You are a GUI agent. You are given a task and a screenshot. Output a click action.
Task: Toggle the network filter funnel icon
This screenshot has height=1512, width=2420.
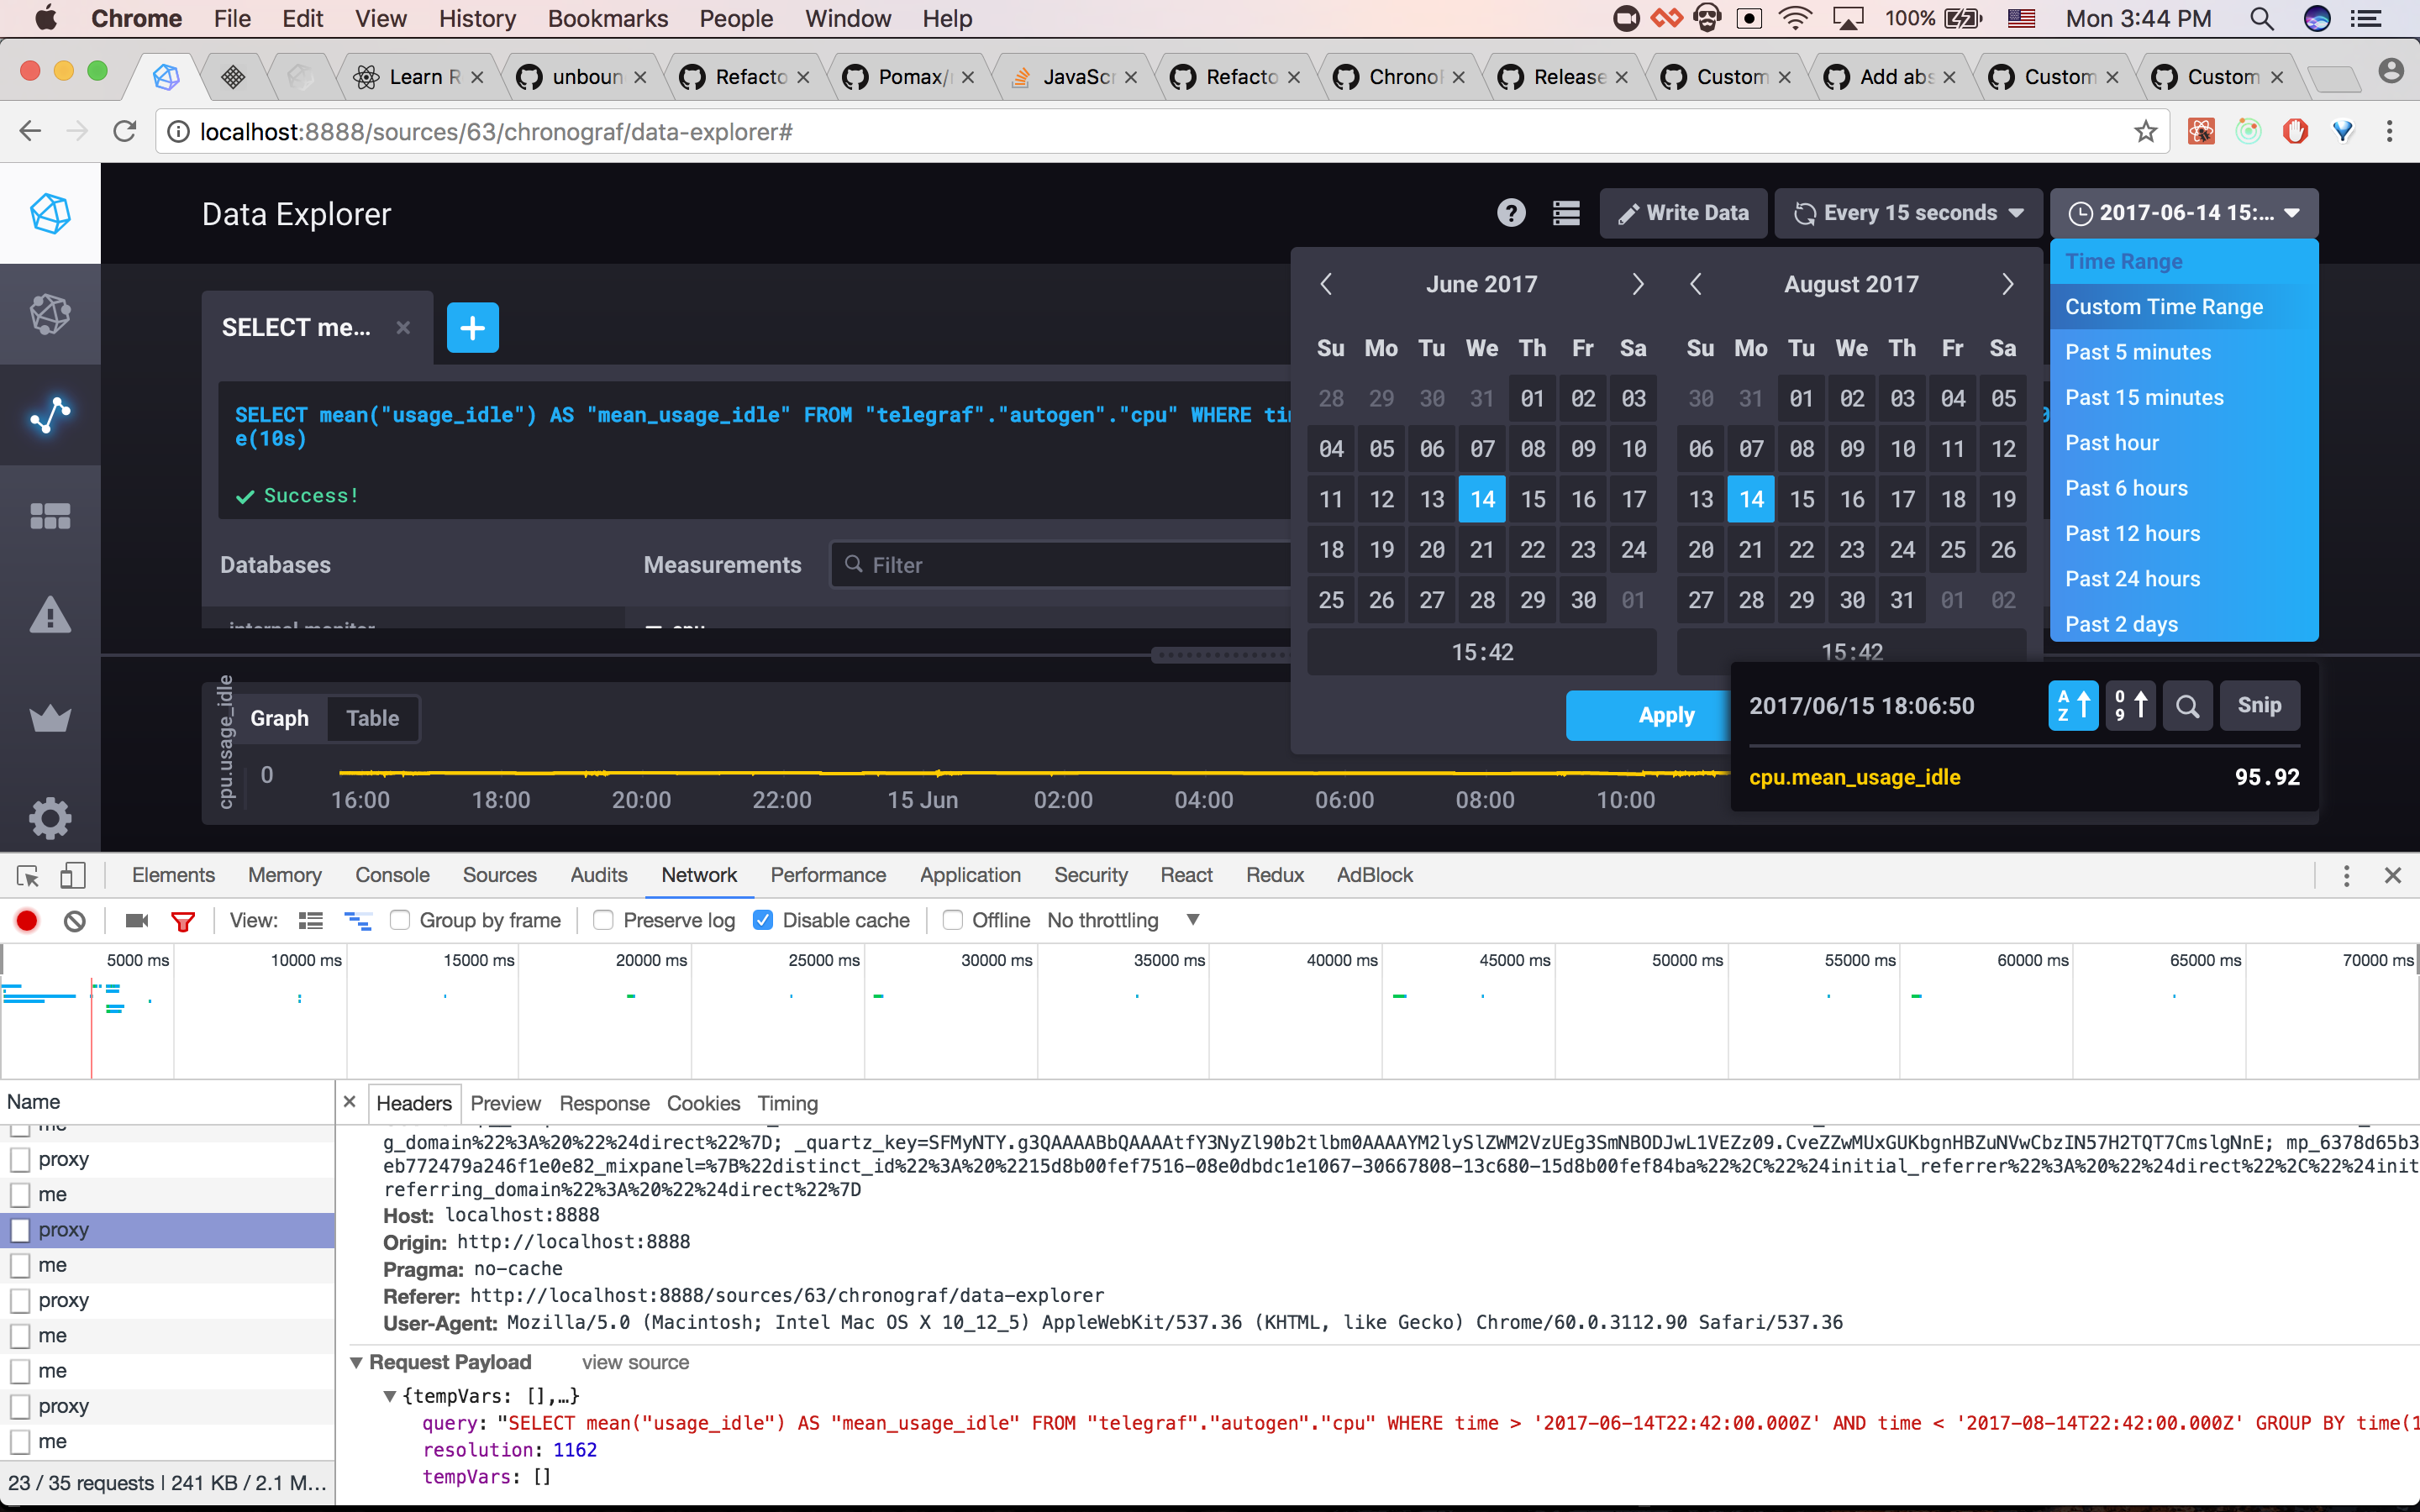pos(183,920)
